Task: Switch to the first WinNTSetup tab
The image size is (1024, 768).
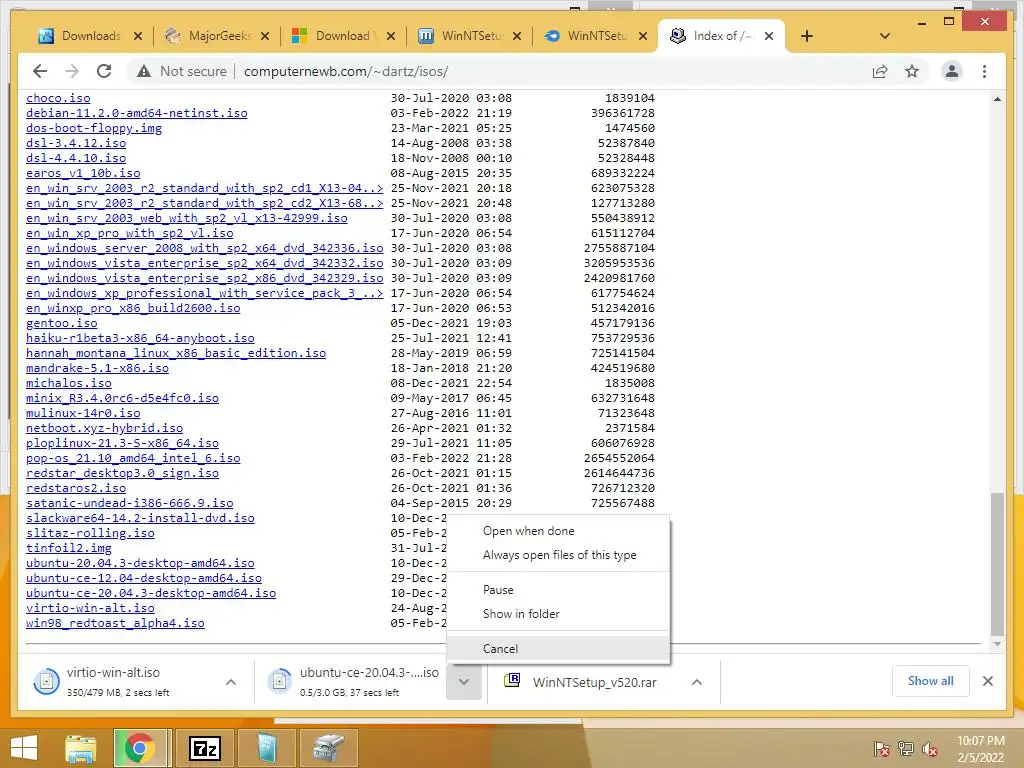Action: pyautogui.click(x=470, y=36)
